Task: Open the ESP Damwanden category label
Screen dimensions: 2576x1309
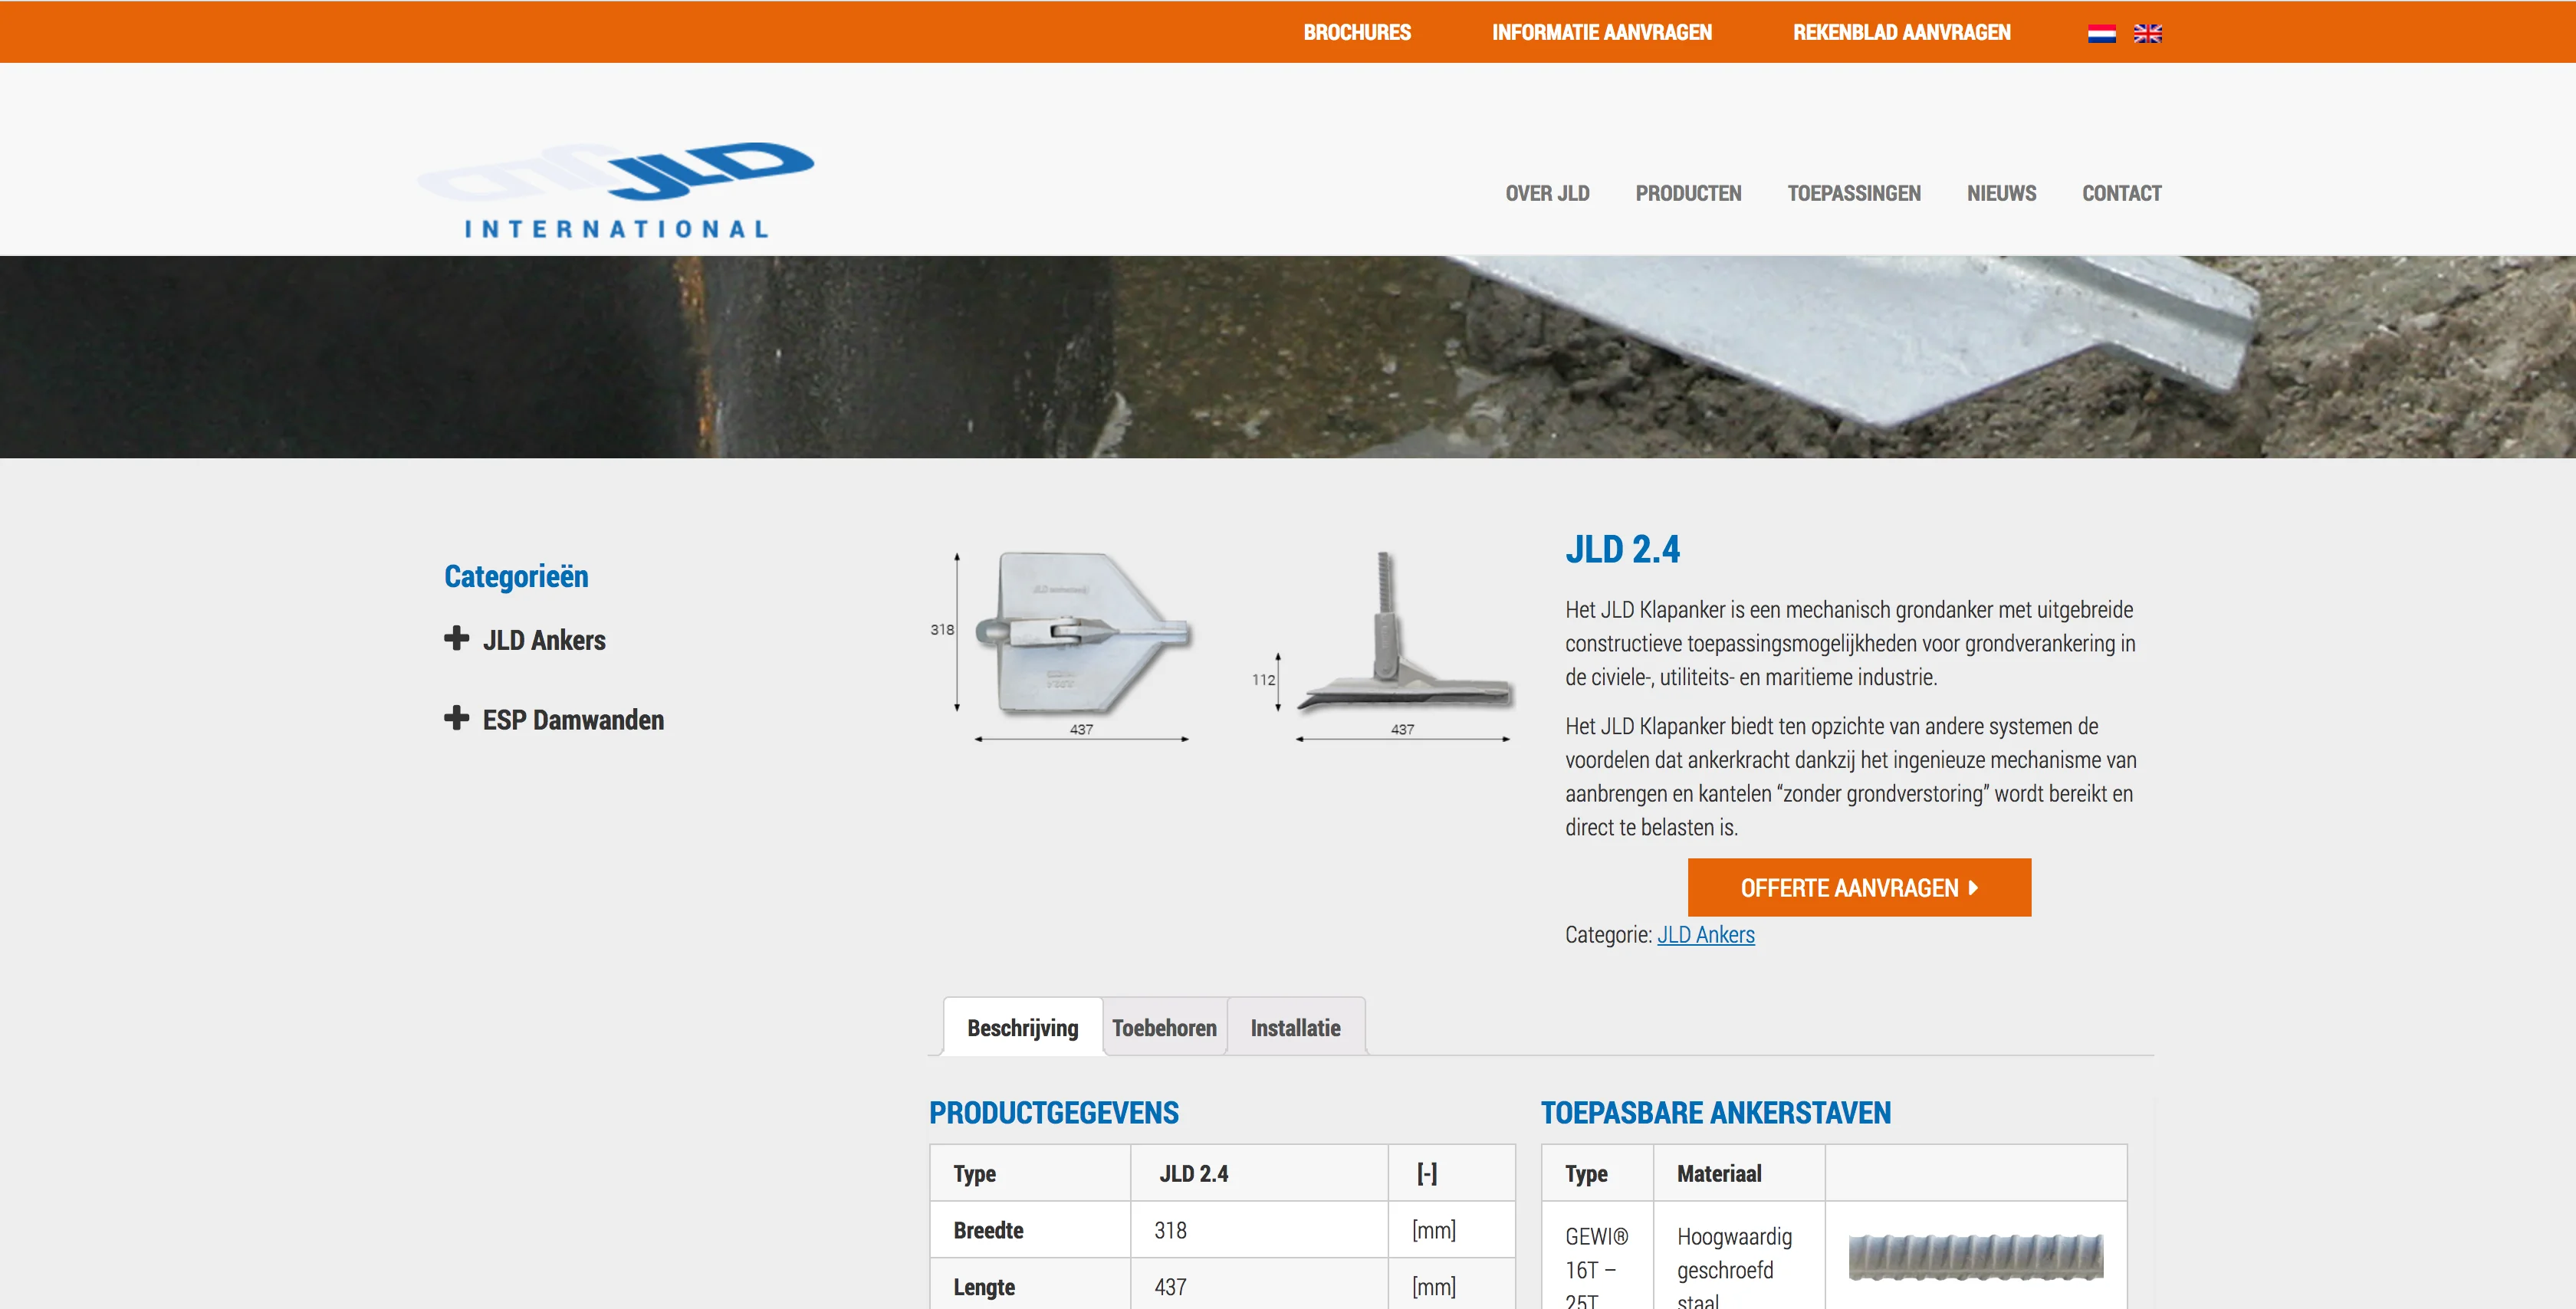Action: click(x=573, y=720)
